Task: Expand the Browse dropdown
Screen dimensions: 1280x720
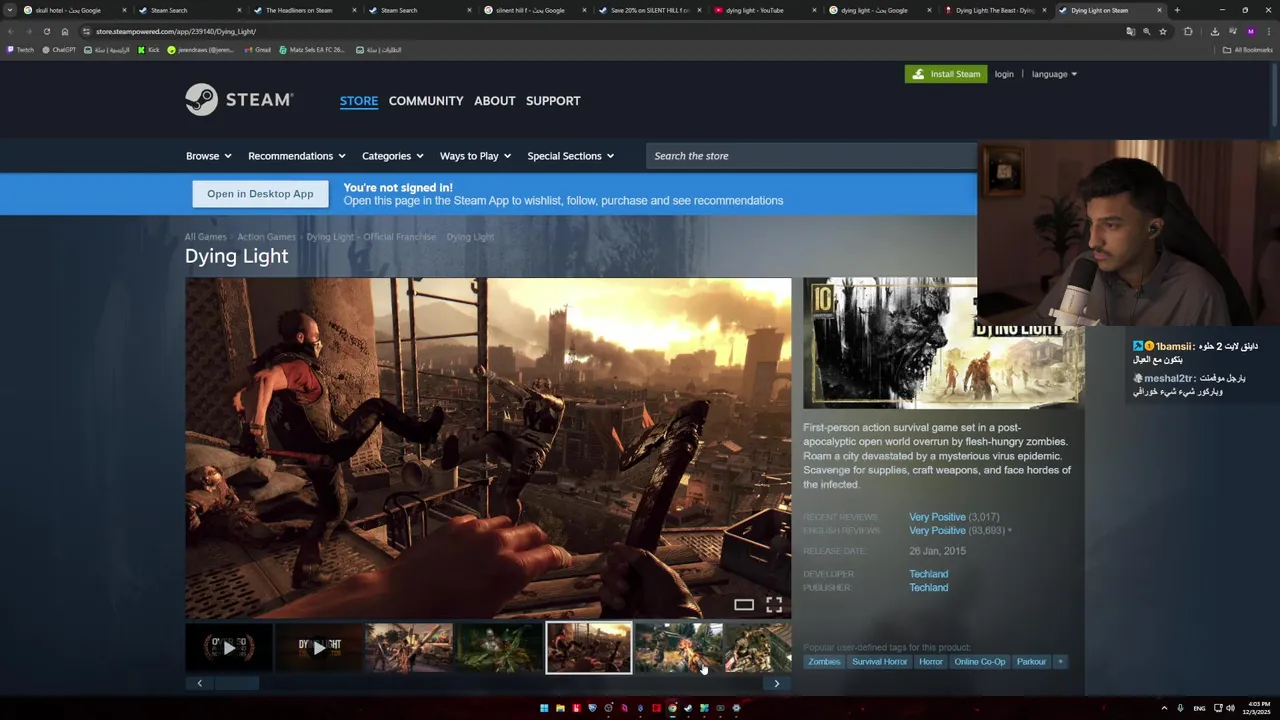Action: pyautogui.click(x=208, y=156)
